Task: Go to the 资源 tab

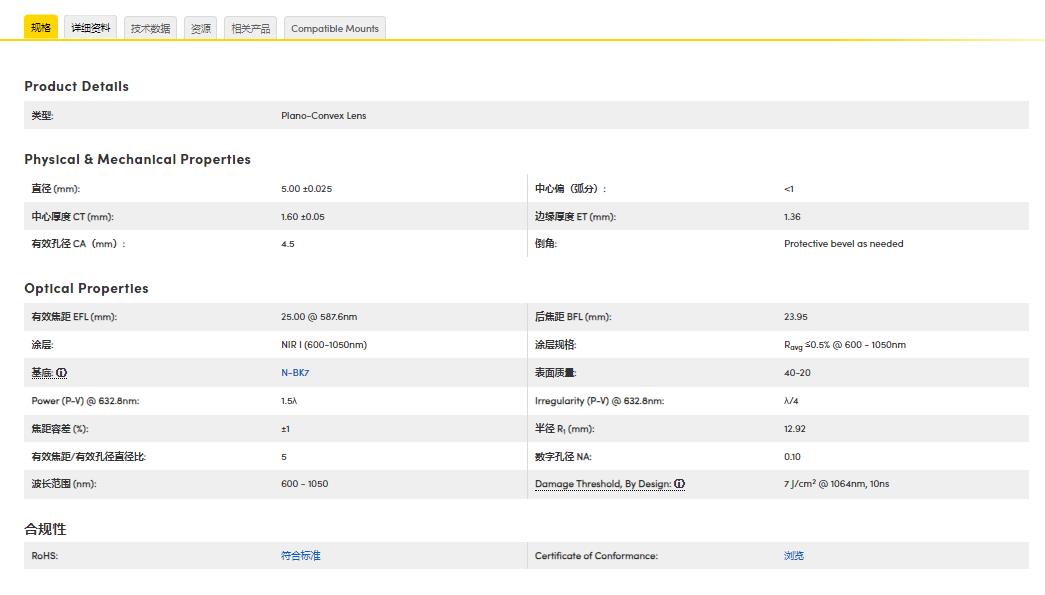Action: click(201, 29)
